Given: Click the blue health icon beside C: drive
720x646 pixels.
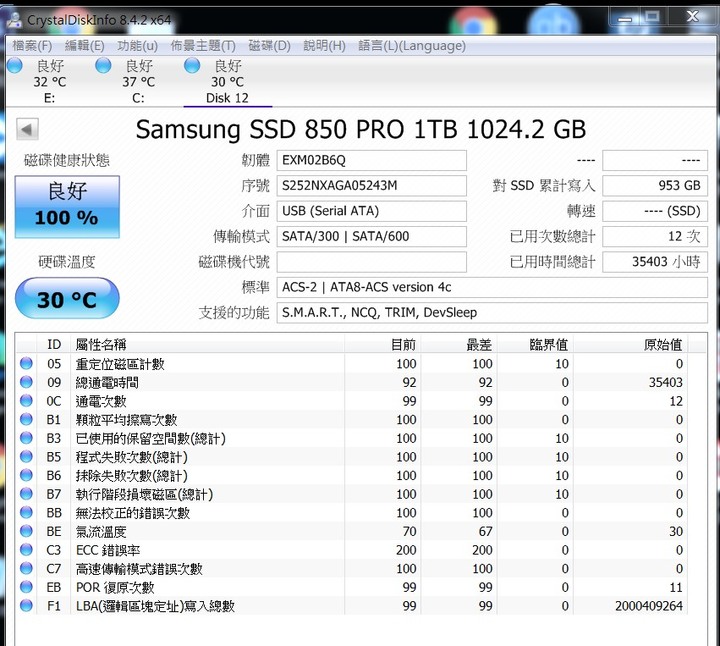Looking at the screenshot, I should 103,66.
